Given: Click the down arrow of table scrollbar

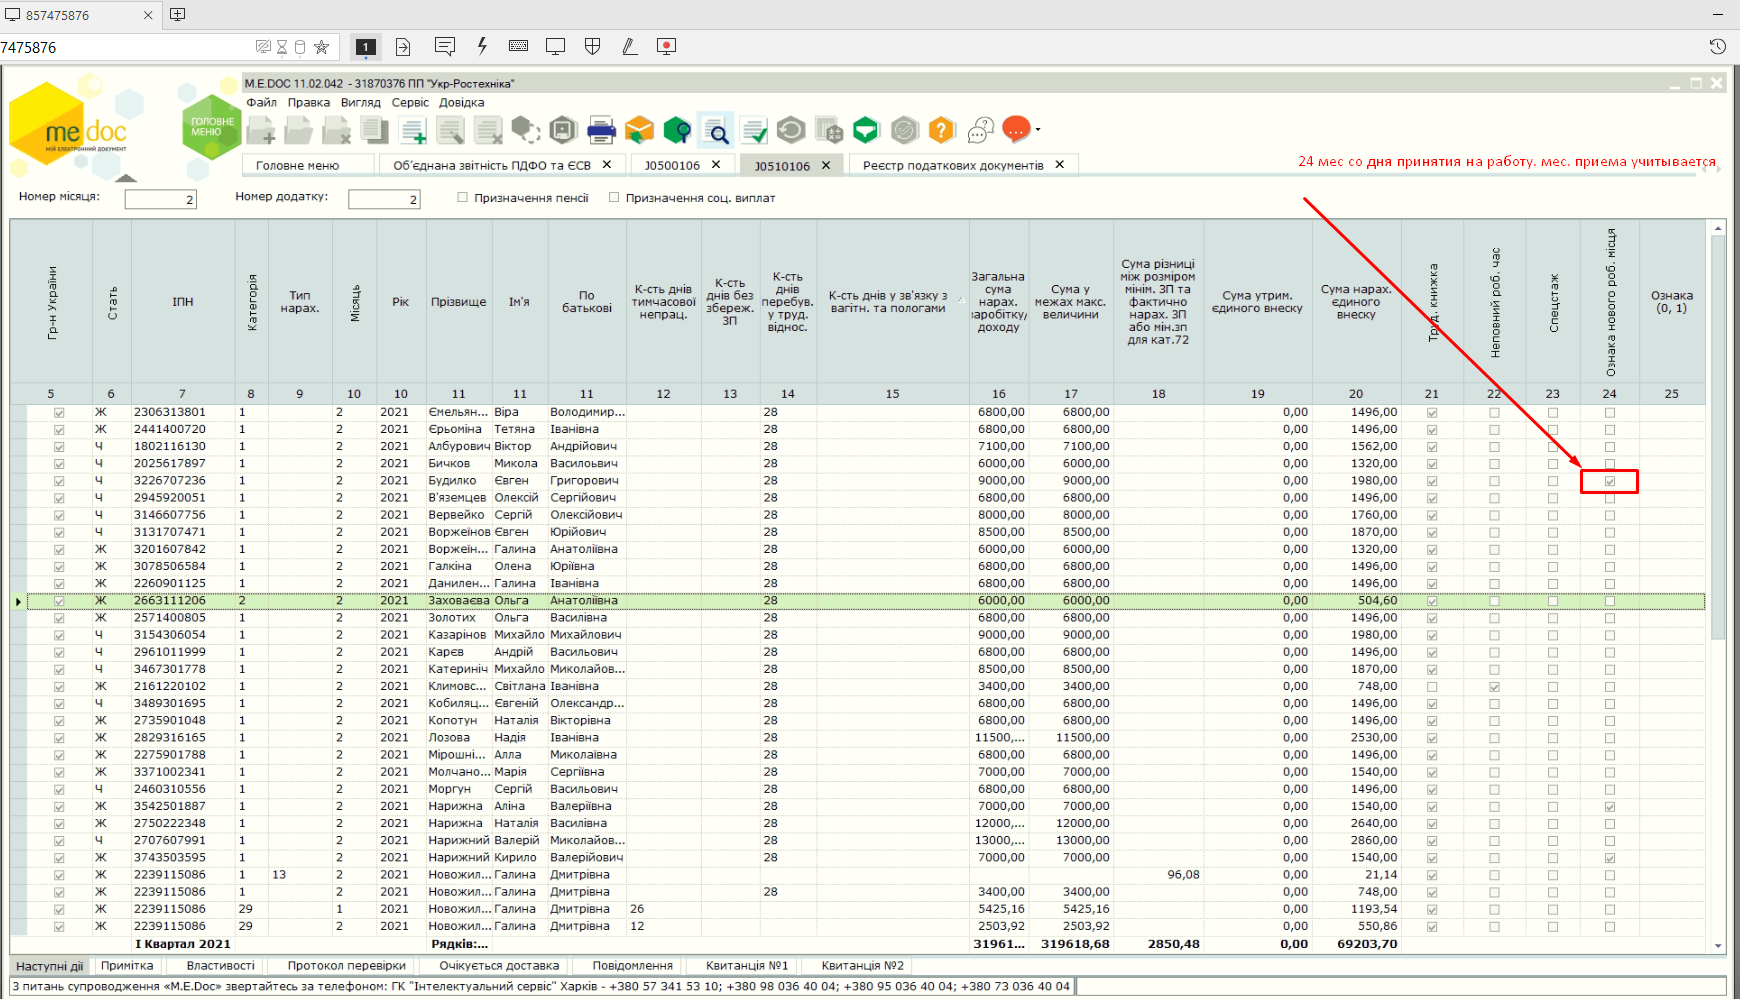Looking at the screenshot, I should coord(1718,945).
